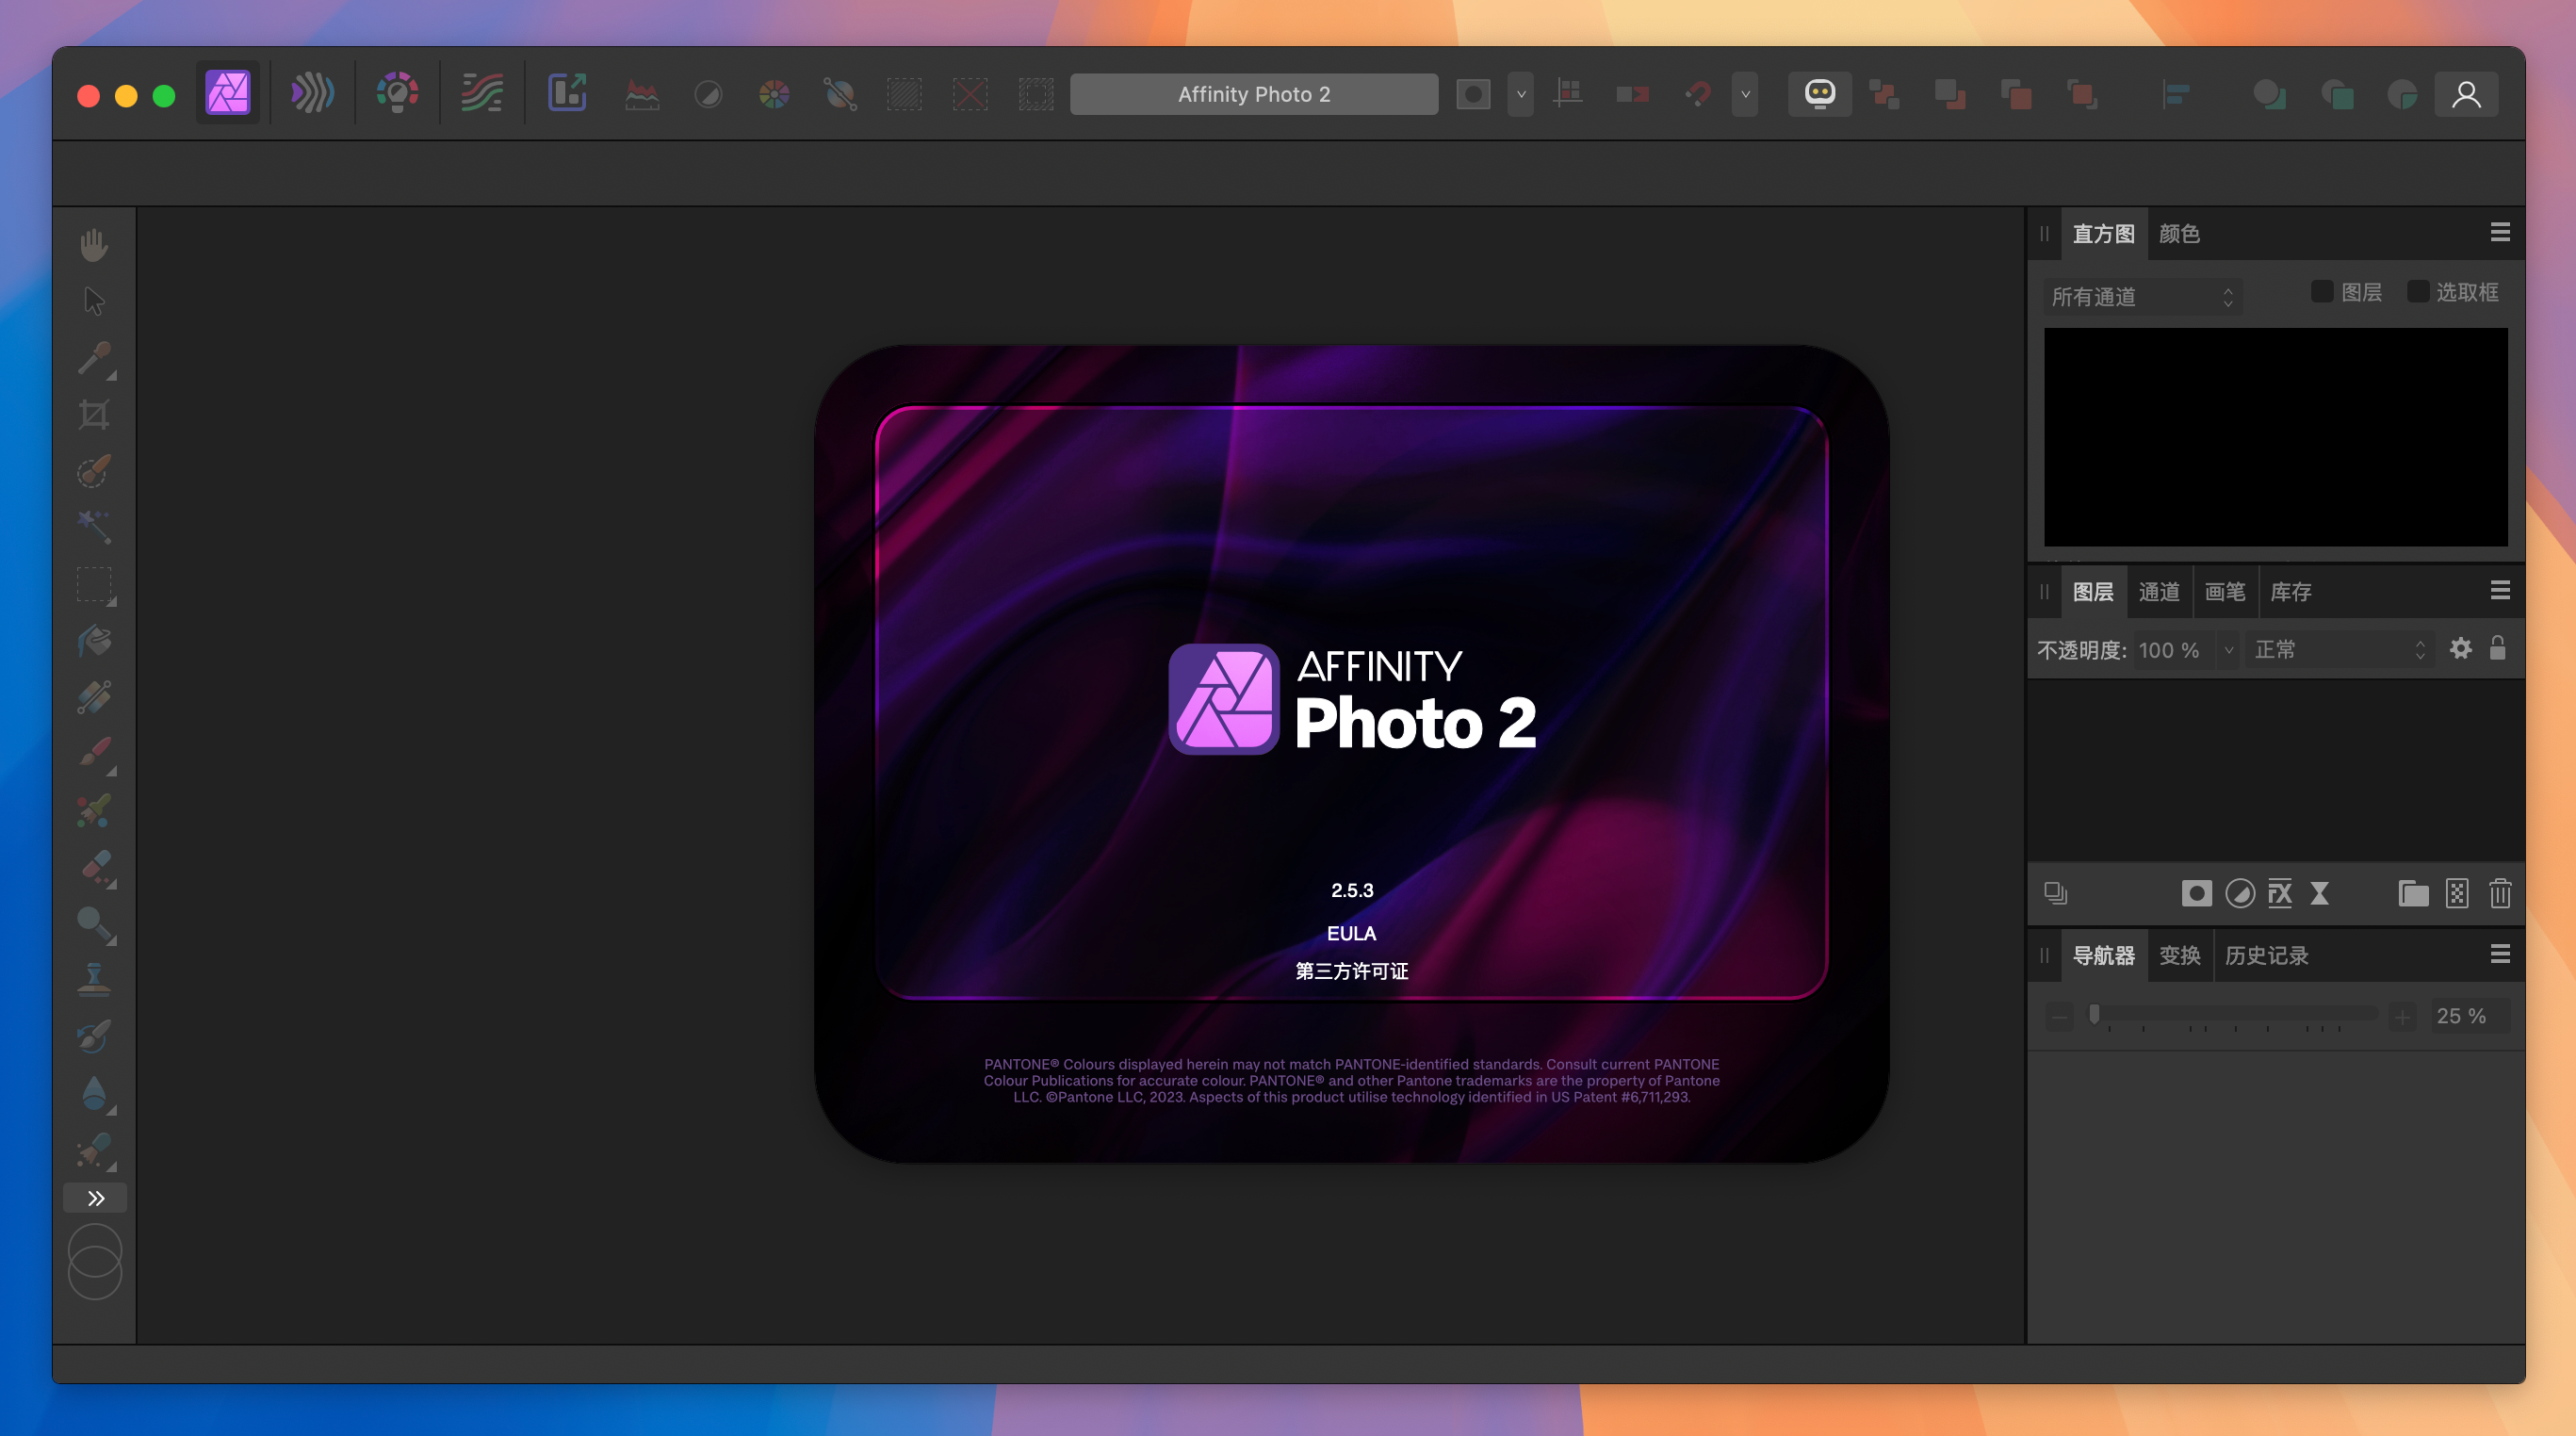Select the Undo Brush tool

click(x=94, y=1036)
